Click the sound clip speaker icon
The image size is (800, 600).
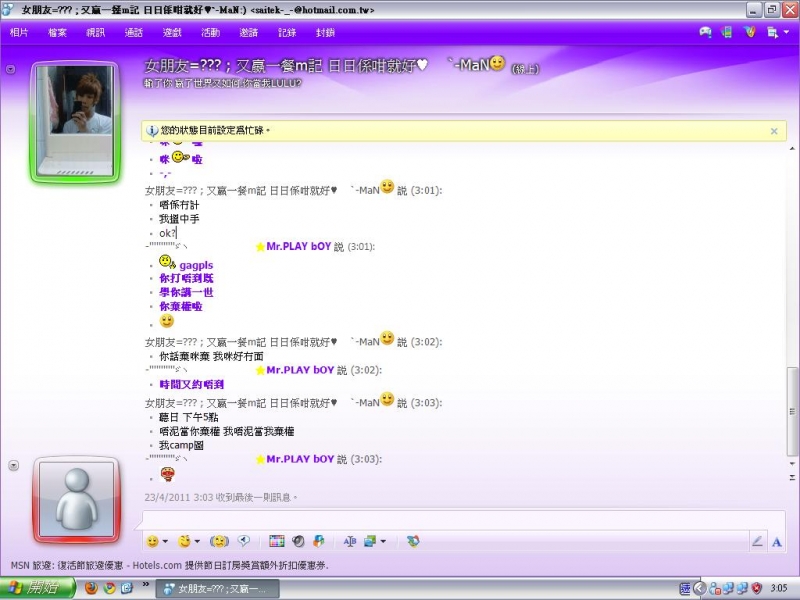click(x=298, y=541)
